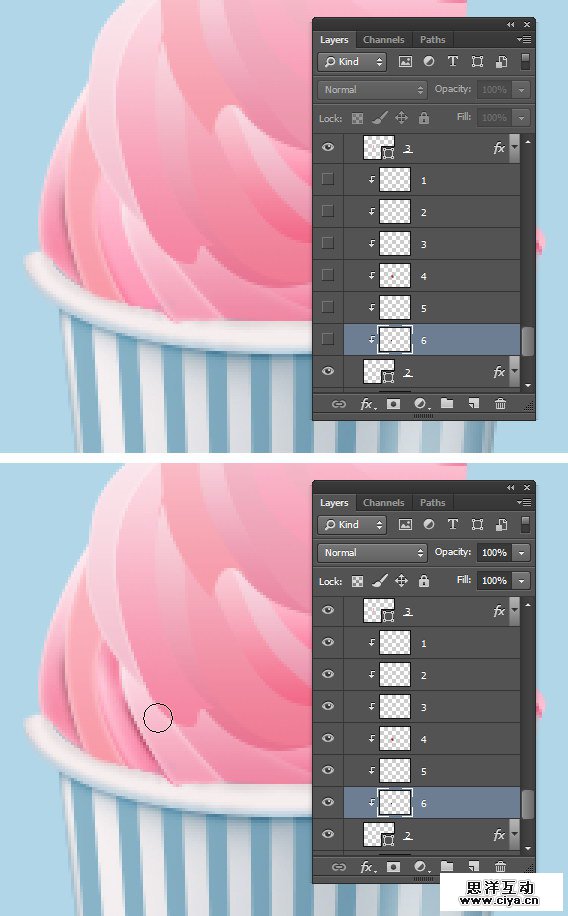Image resolution: width=568 pixels, height=916 pixels.
Task: Select layer 5 row in upper panel
Action: pyautogui.click(x=431, y=308)
